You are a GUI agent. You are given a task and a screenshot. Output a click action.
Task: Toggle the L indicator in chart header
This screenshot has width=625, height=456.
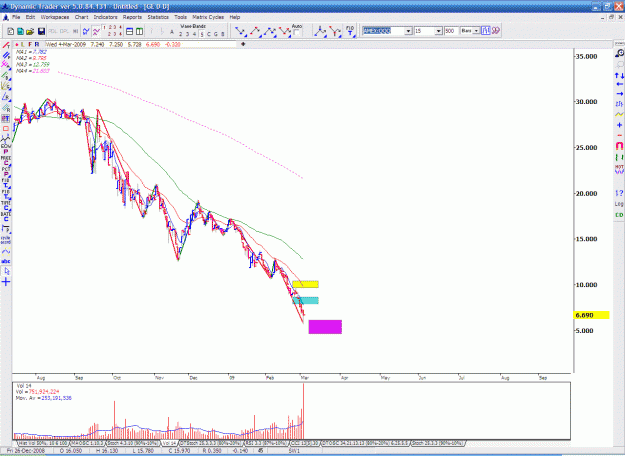click(23, 44)
